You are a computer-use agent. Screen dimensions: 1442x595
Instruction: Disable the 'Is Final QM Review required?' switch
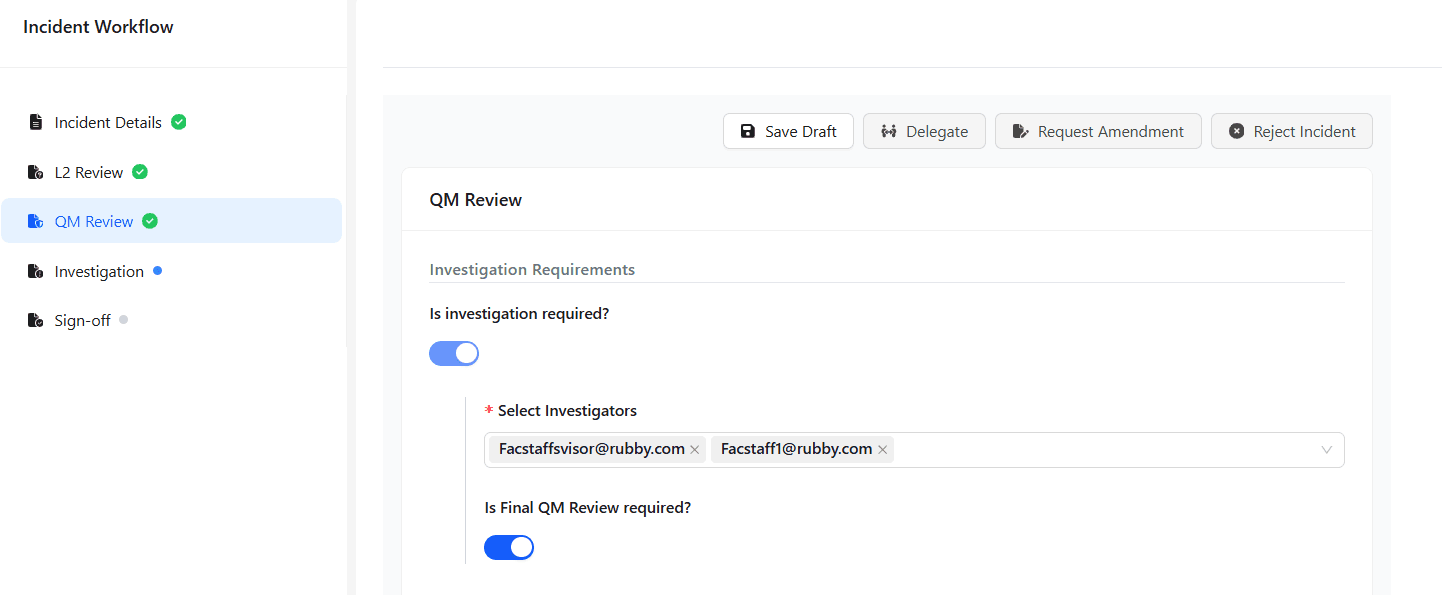pos(509,547)
